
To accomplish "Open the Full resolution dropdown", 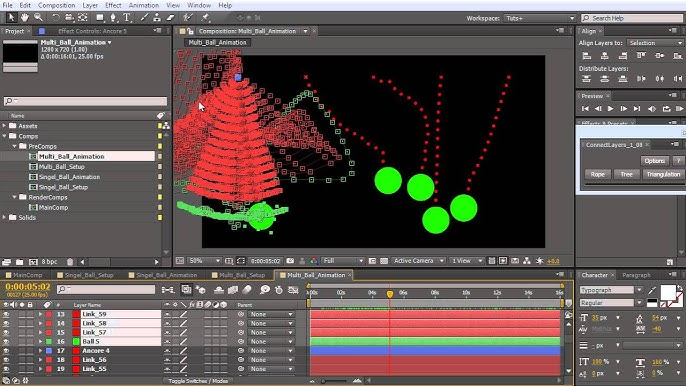I will coord(343,261).
